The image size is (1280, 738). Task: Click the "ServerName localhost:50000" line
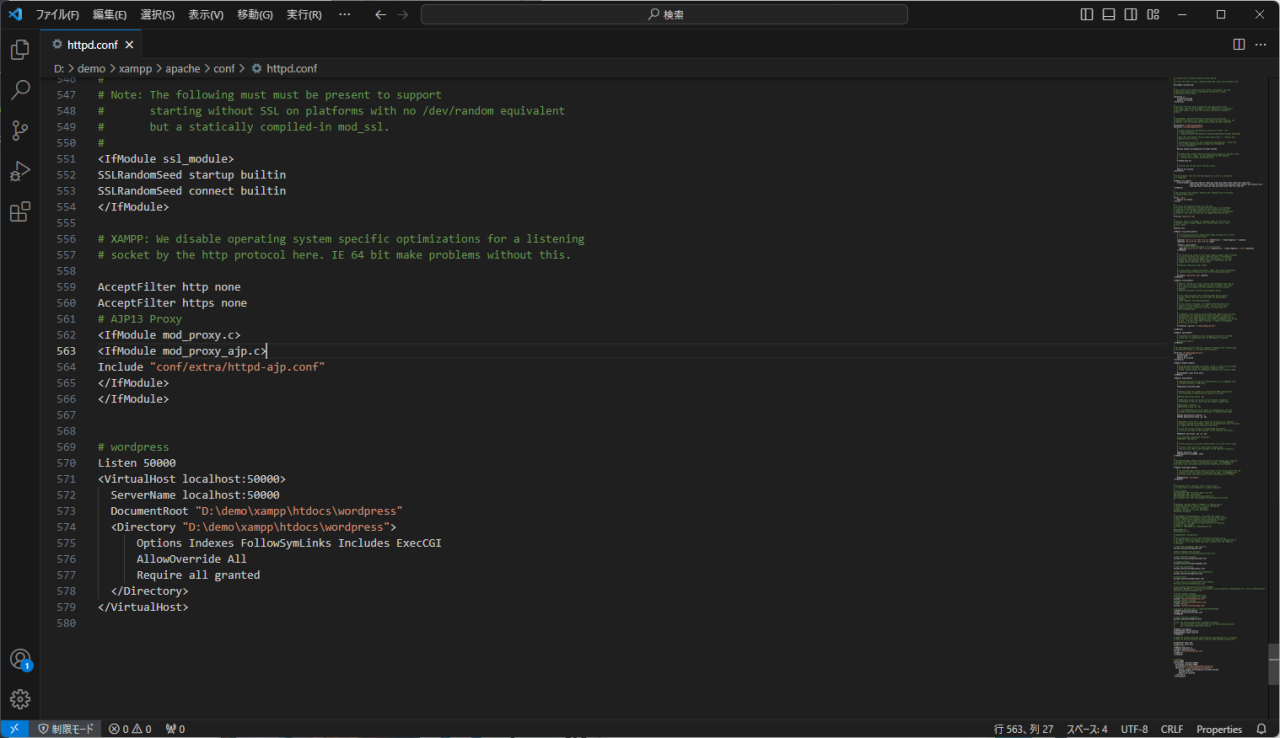pos(195,495)
